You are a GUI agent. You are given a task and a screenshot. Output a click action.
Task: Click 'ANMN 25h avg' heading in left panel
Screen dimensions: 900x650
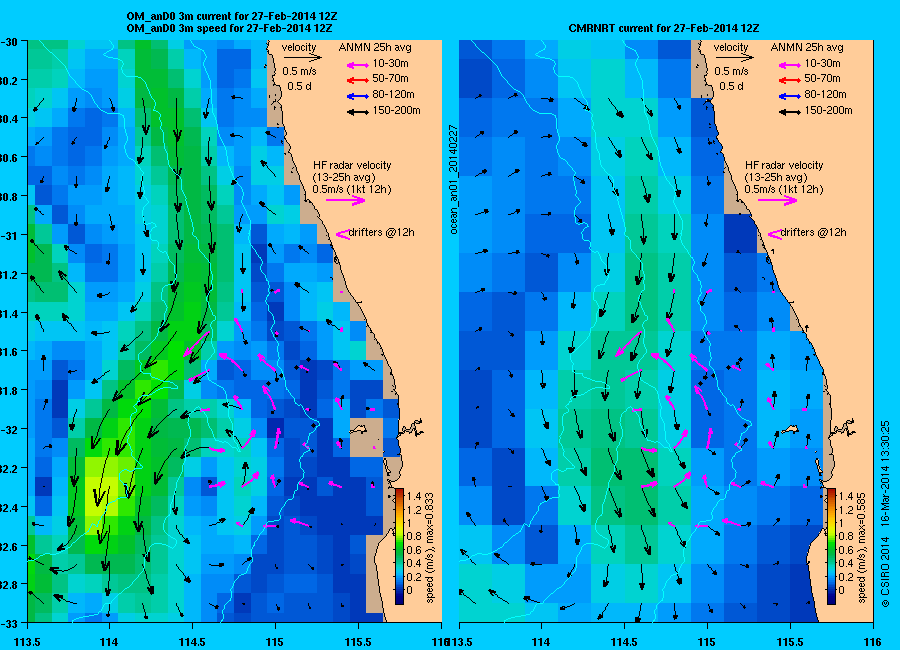click(375, 47)
